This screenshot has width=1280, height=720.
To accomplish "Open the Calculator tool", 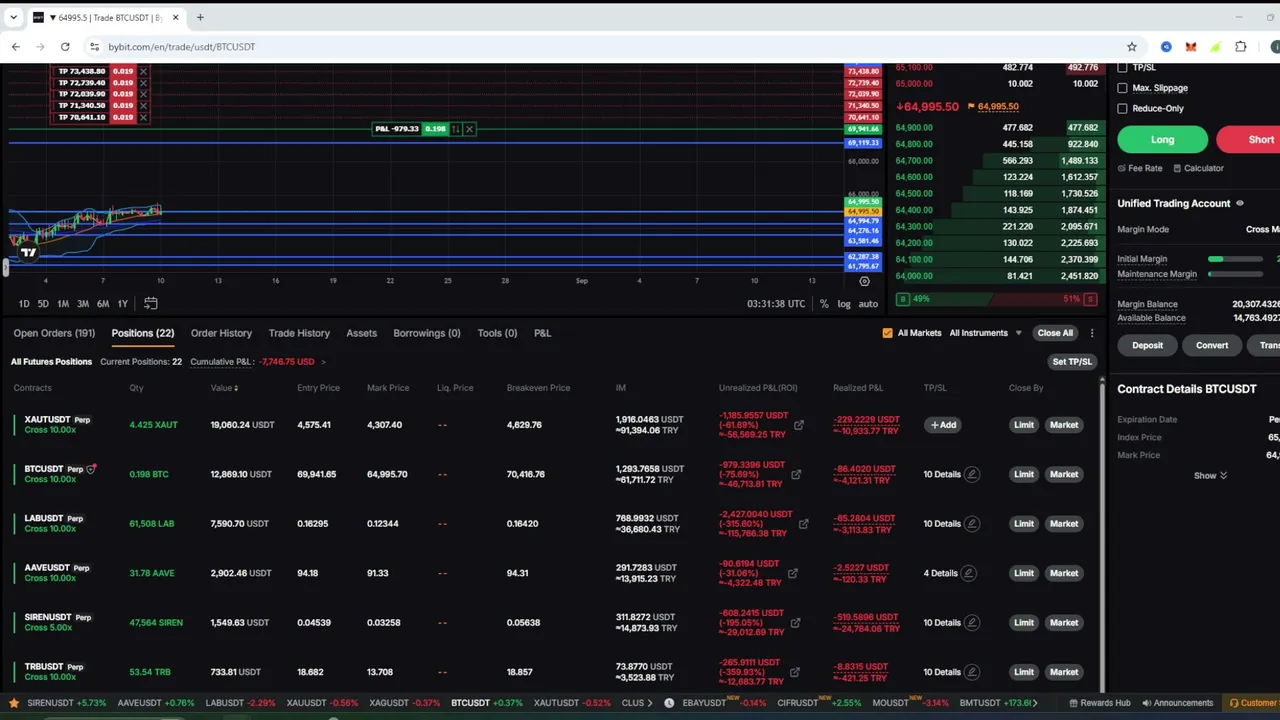I will pyautogui.click(x=1198, y=168).
